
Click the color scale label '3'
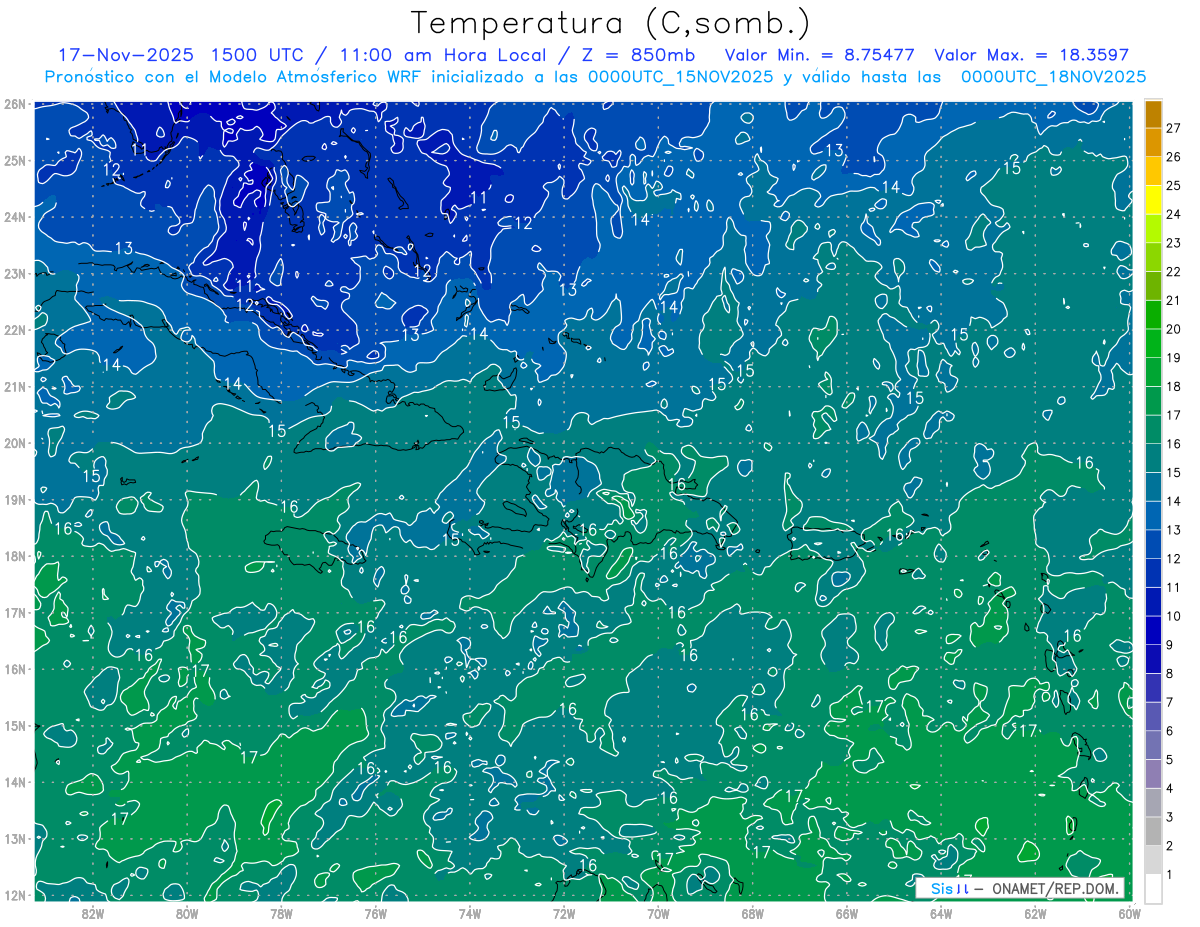click(x=1169, y=817)
